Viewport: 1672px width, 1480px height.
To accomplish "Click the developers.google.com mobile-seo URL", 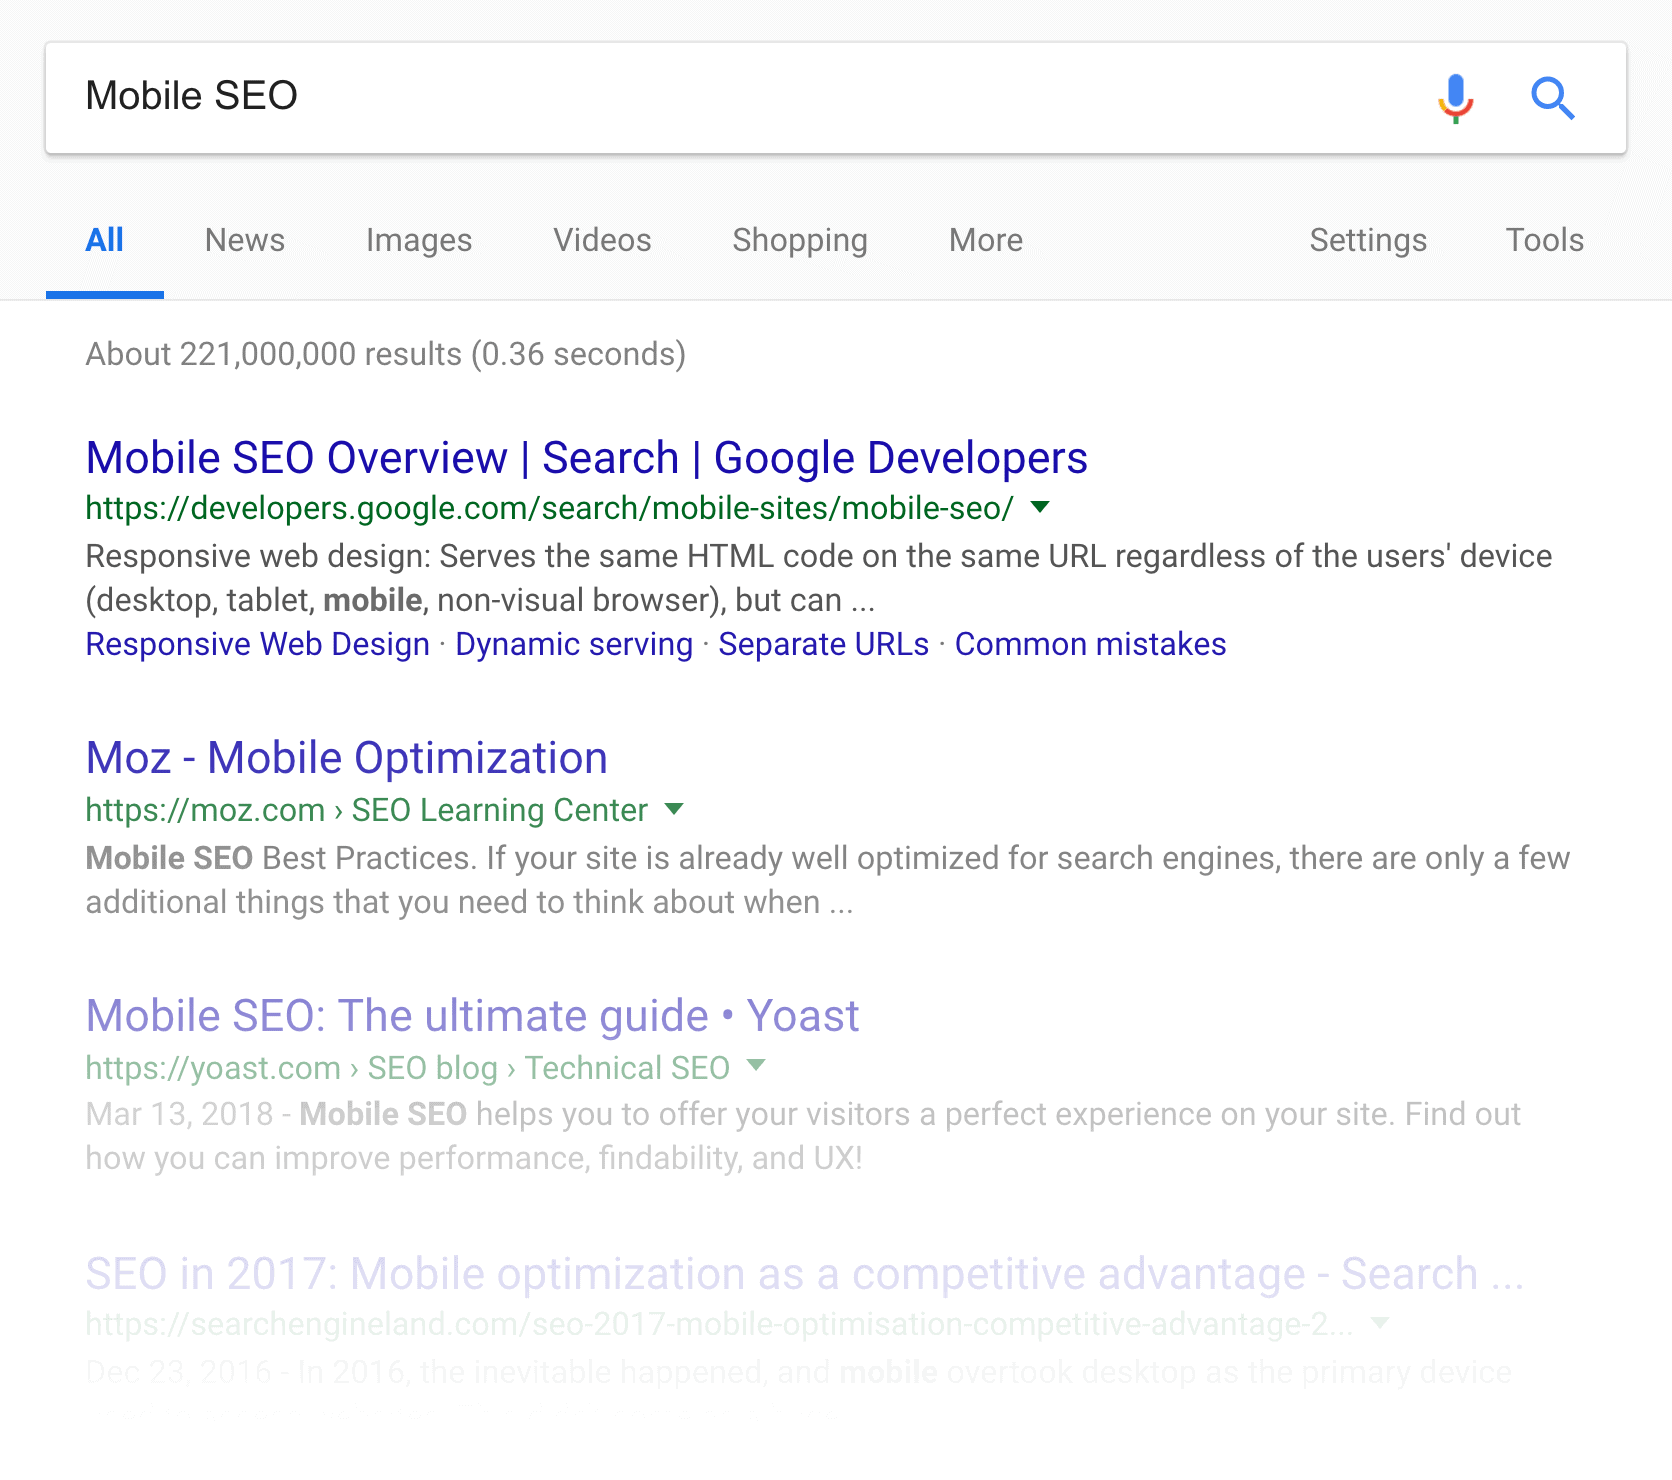I will (550, 508).
